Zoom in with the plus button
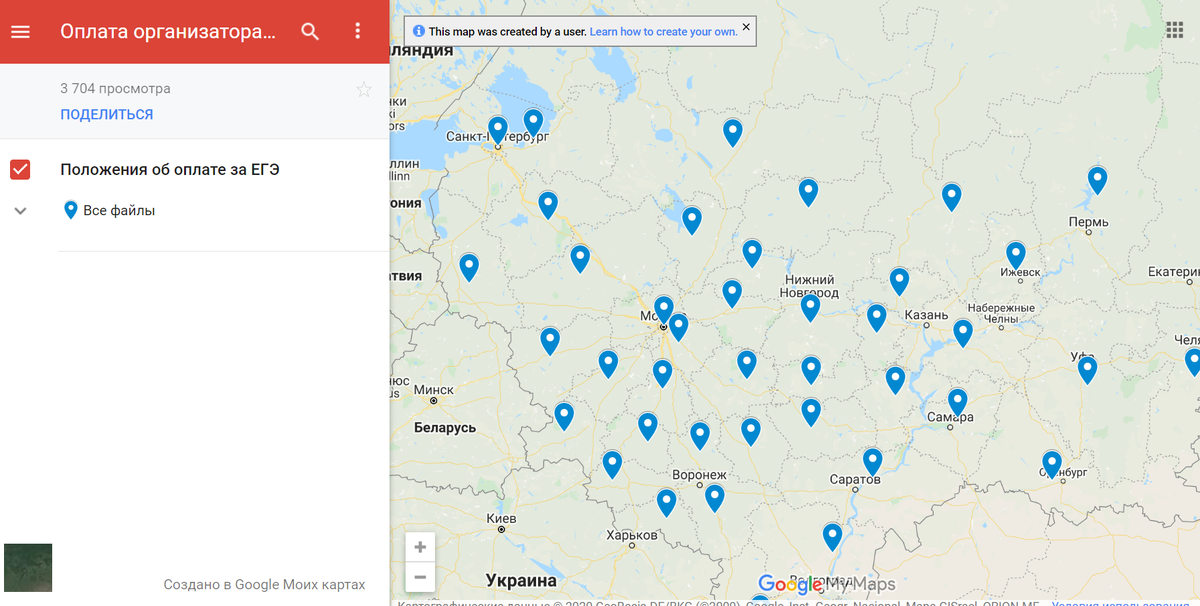1200x606 pixels. click(x=420, y=547)
